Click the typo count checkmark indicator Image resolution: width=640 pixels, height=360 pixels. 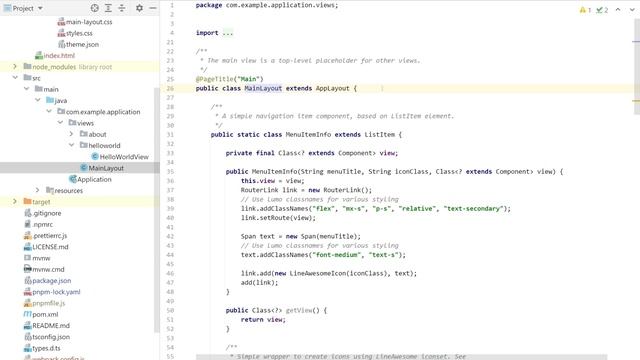pyautogui.click(x=602, y=10)
